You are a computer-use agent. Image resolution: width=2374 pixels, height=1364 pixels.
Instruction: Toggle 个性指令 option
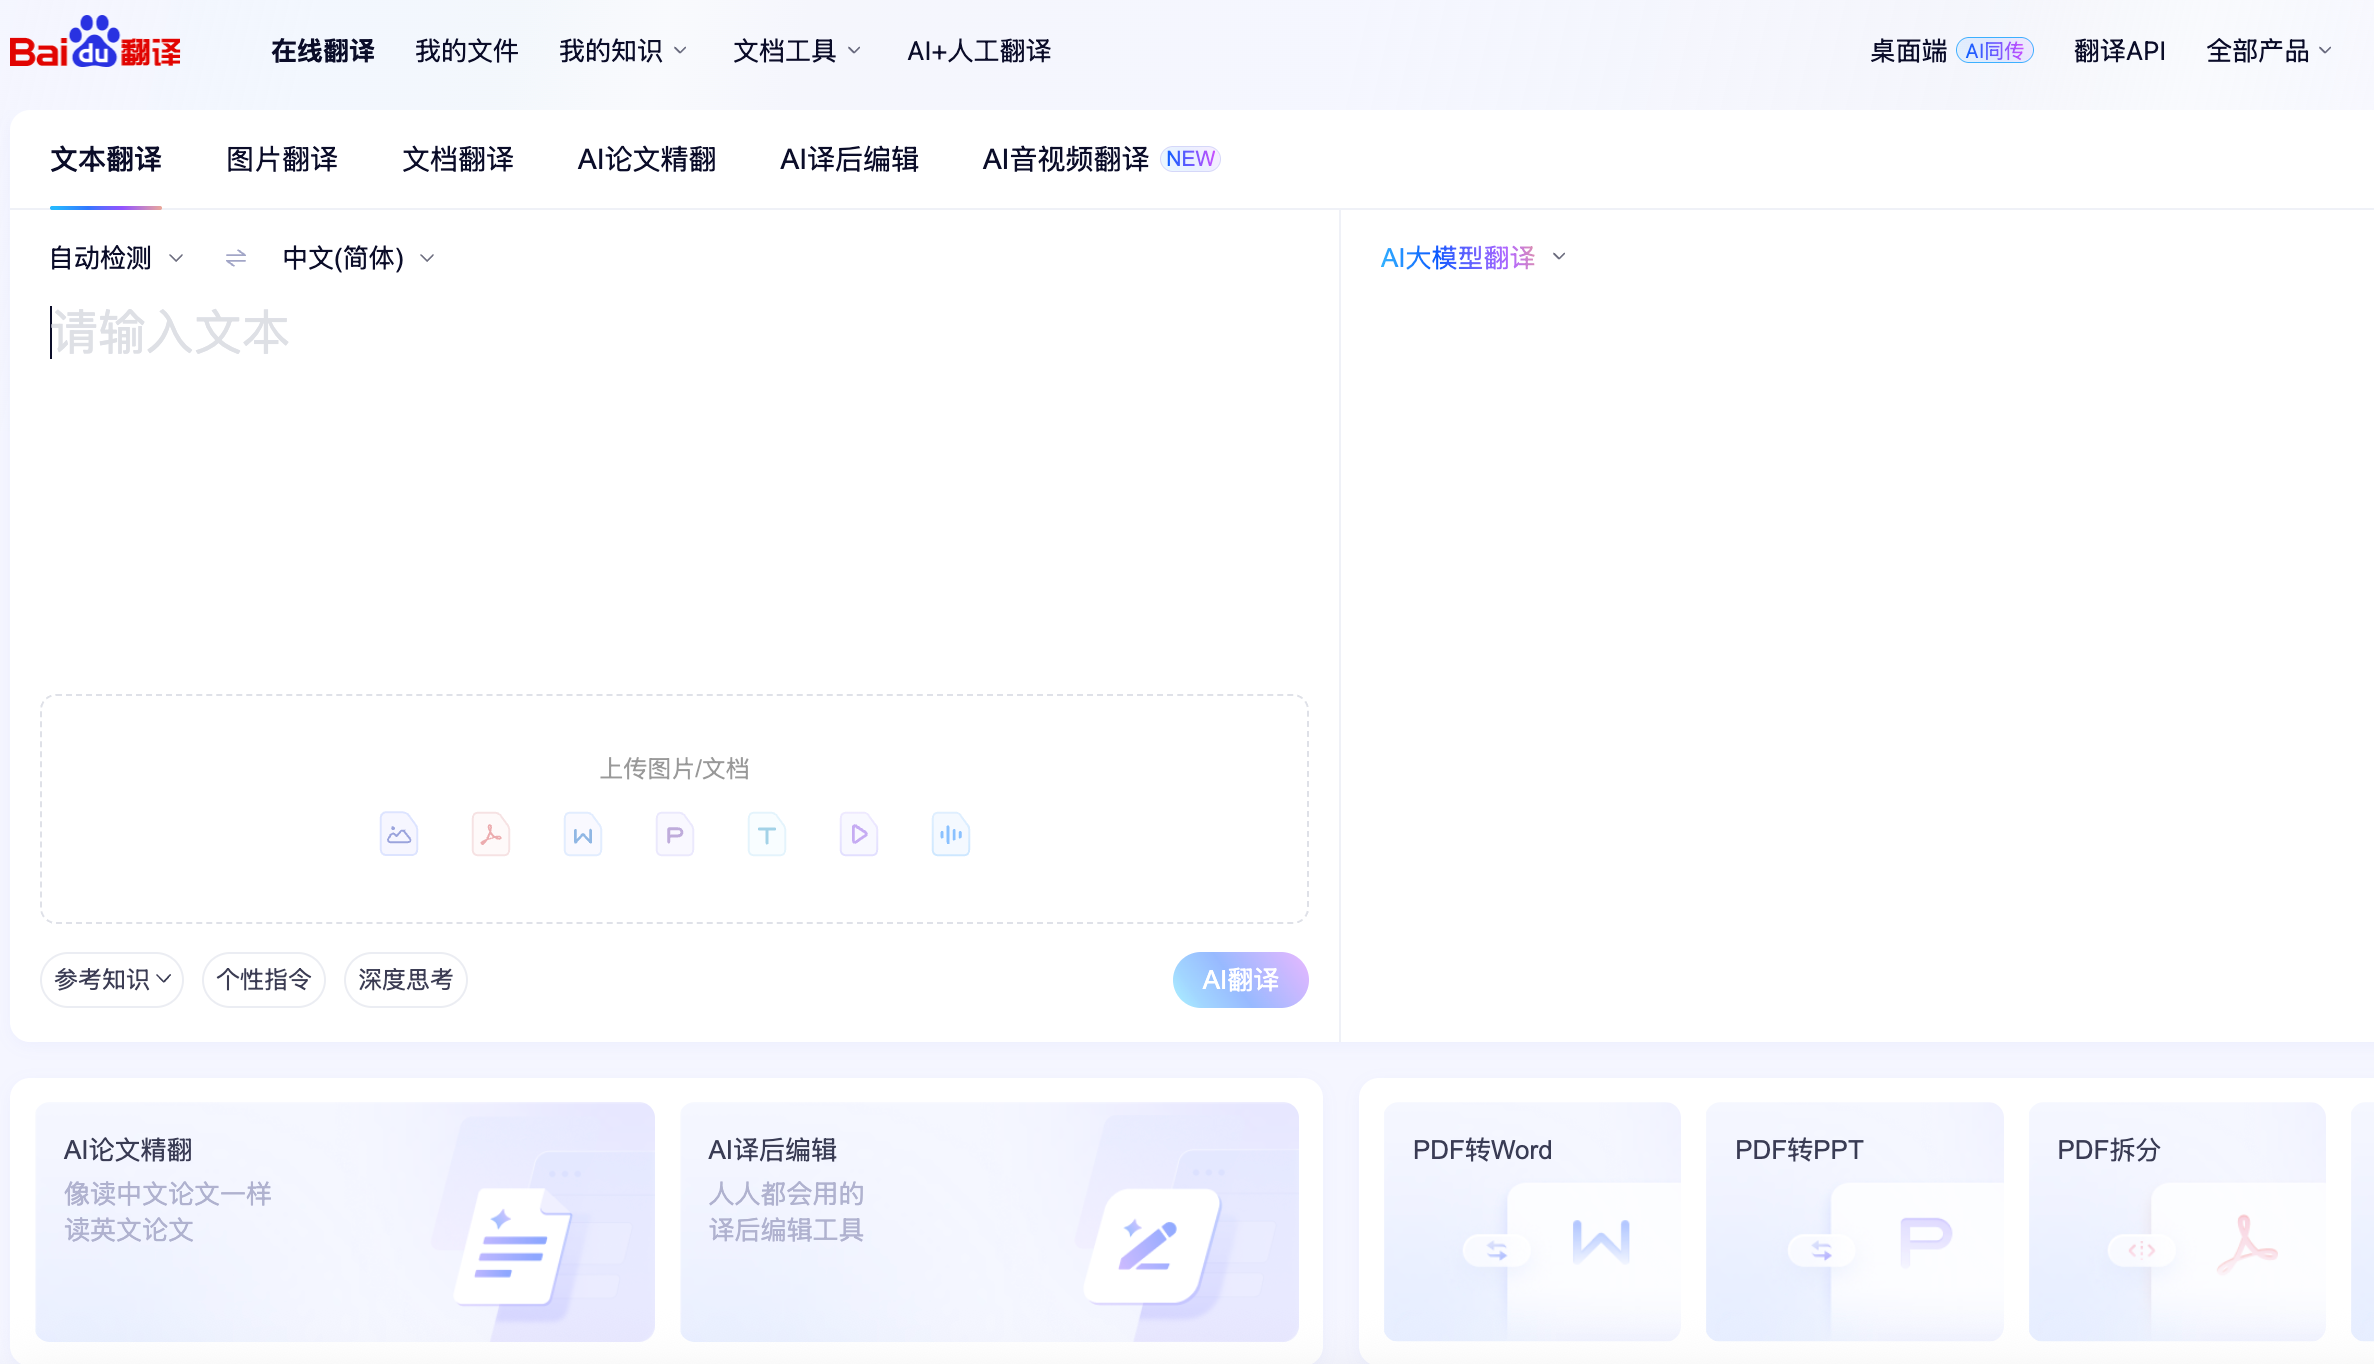click(x=263, y=980)
